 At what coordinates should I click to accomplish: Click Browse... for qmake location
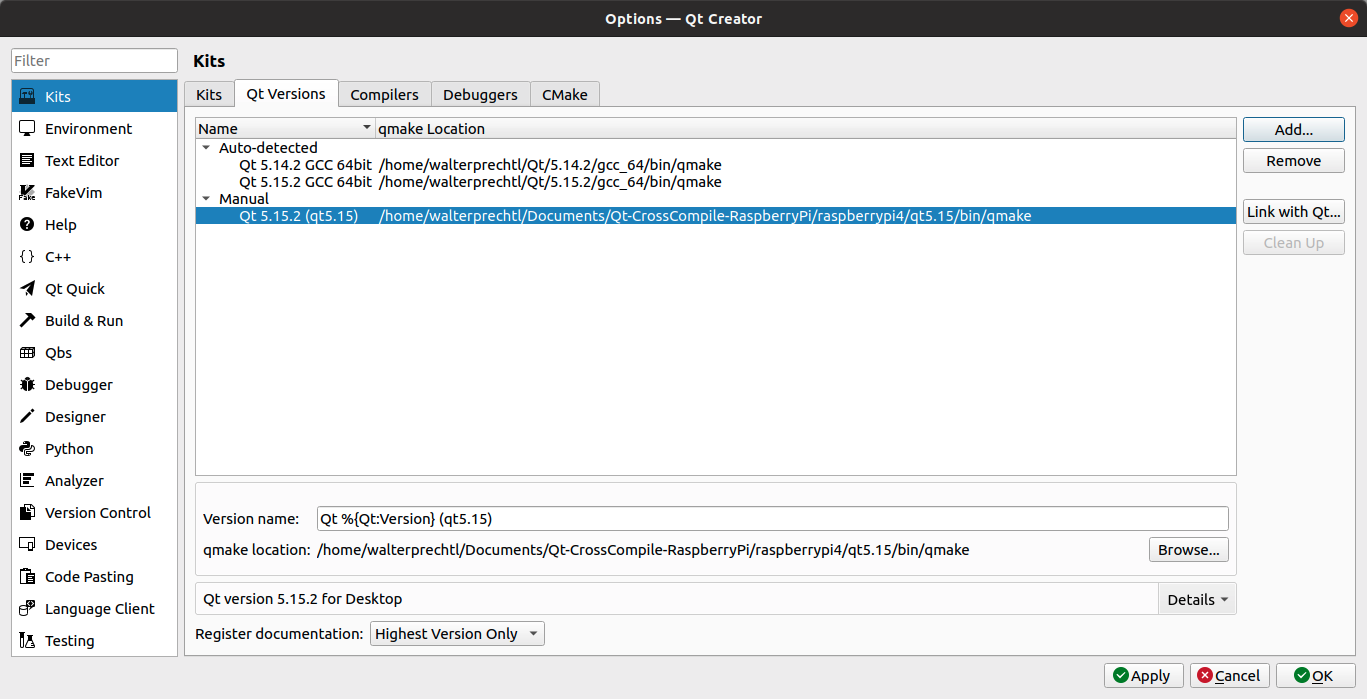pos(1189,550)
